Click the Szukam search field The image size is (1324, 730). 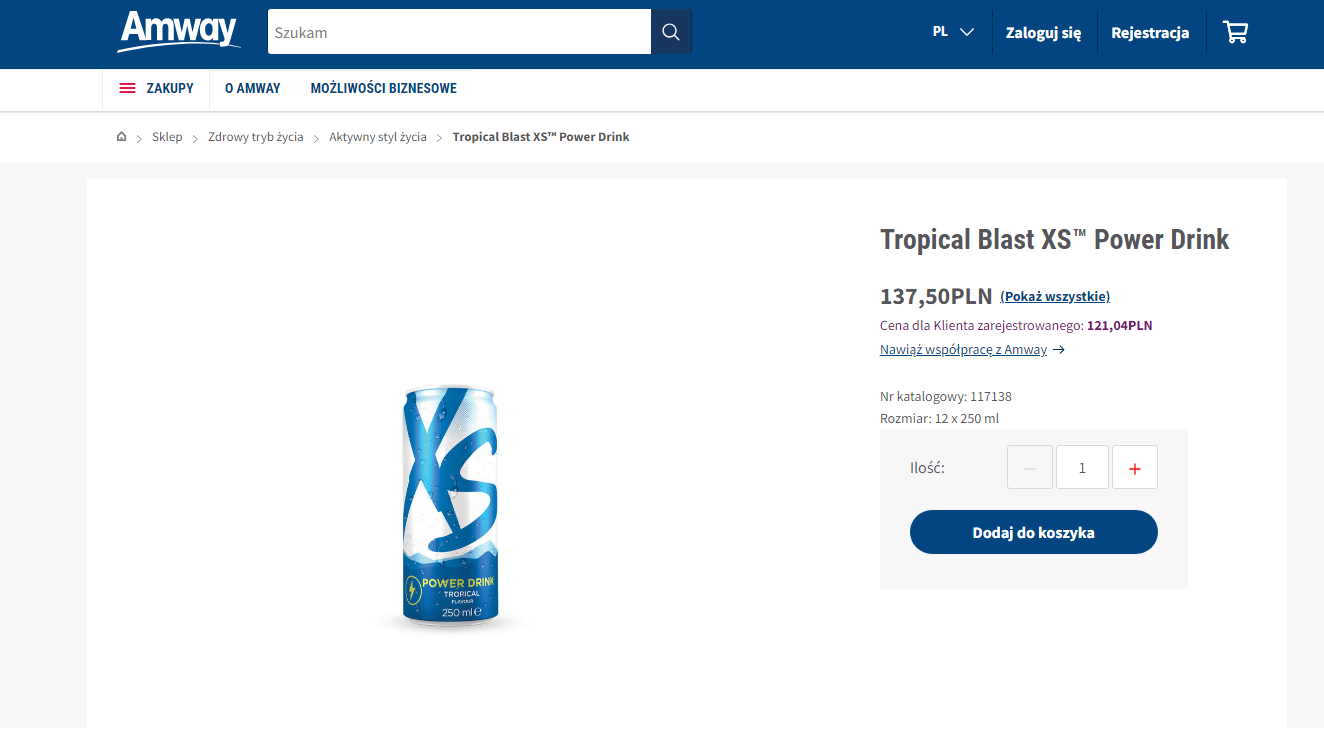[459, 32]
